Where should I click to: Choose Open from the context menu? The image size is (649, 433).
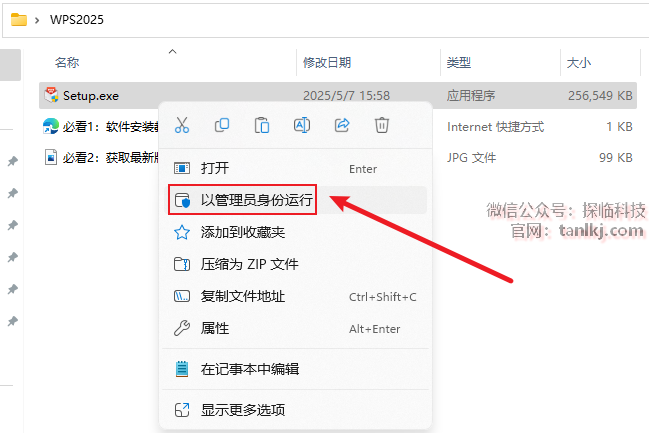click(295, 168)
